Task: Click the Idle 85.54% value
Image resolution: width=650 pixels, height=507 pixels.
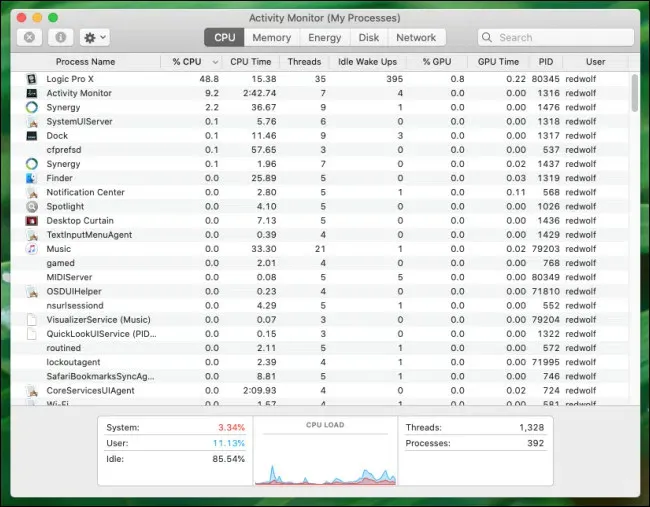Action: pyautogui.click(x=228, y=459)
